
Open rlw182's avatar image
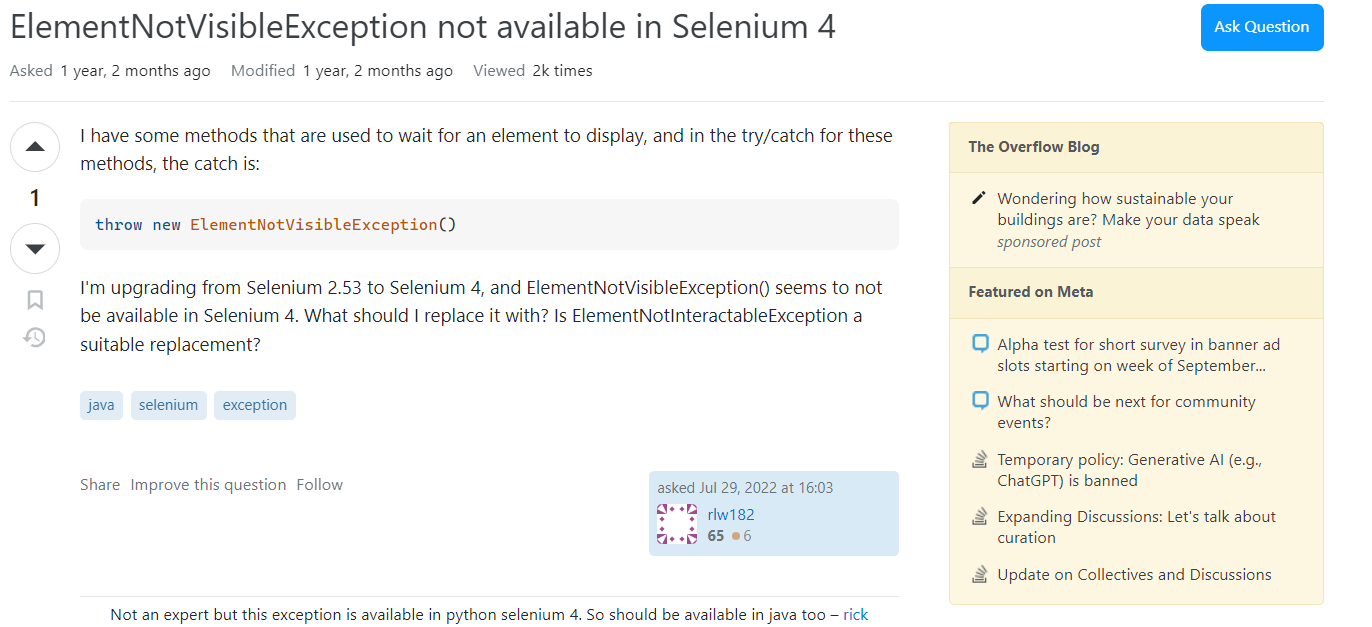677,524
